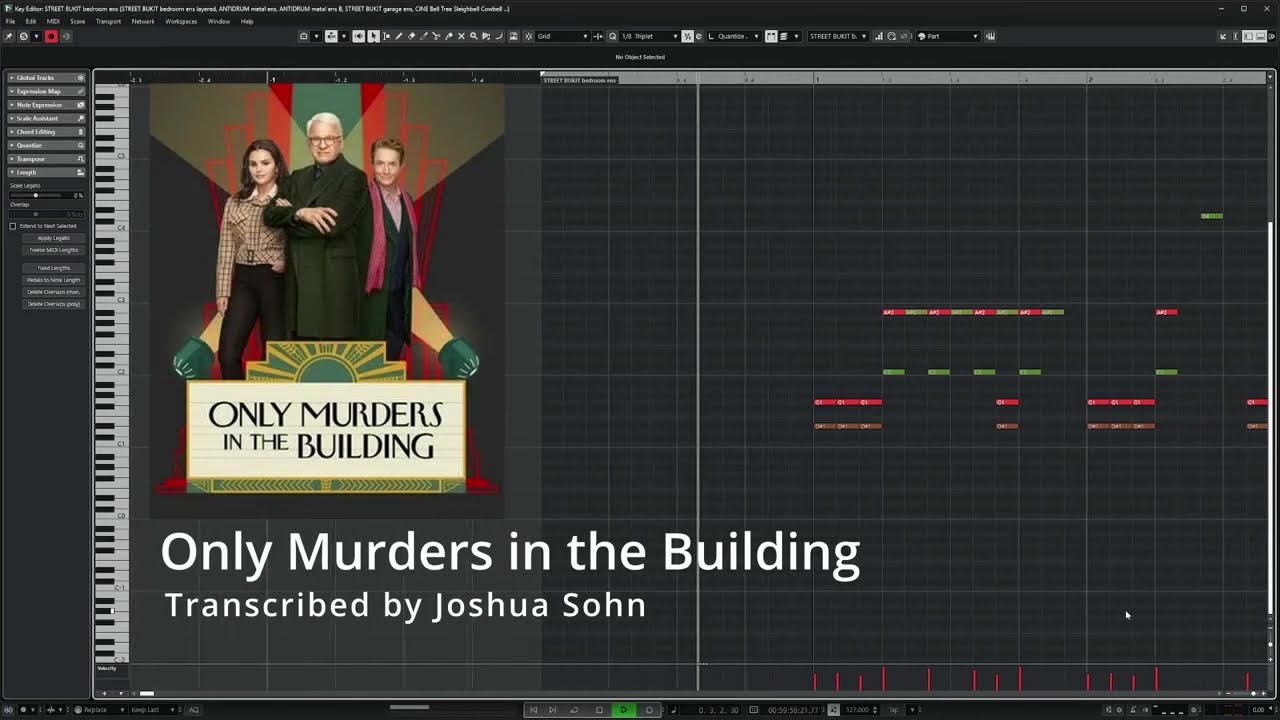The image size is (1280, 720).
Task: Select the Trim tool
Action: (x=423, y=36)
